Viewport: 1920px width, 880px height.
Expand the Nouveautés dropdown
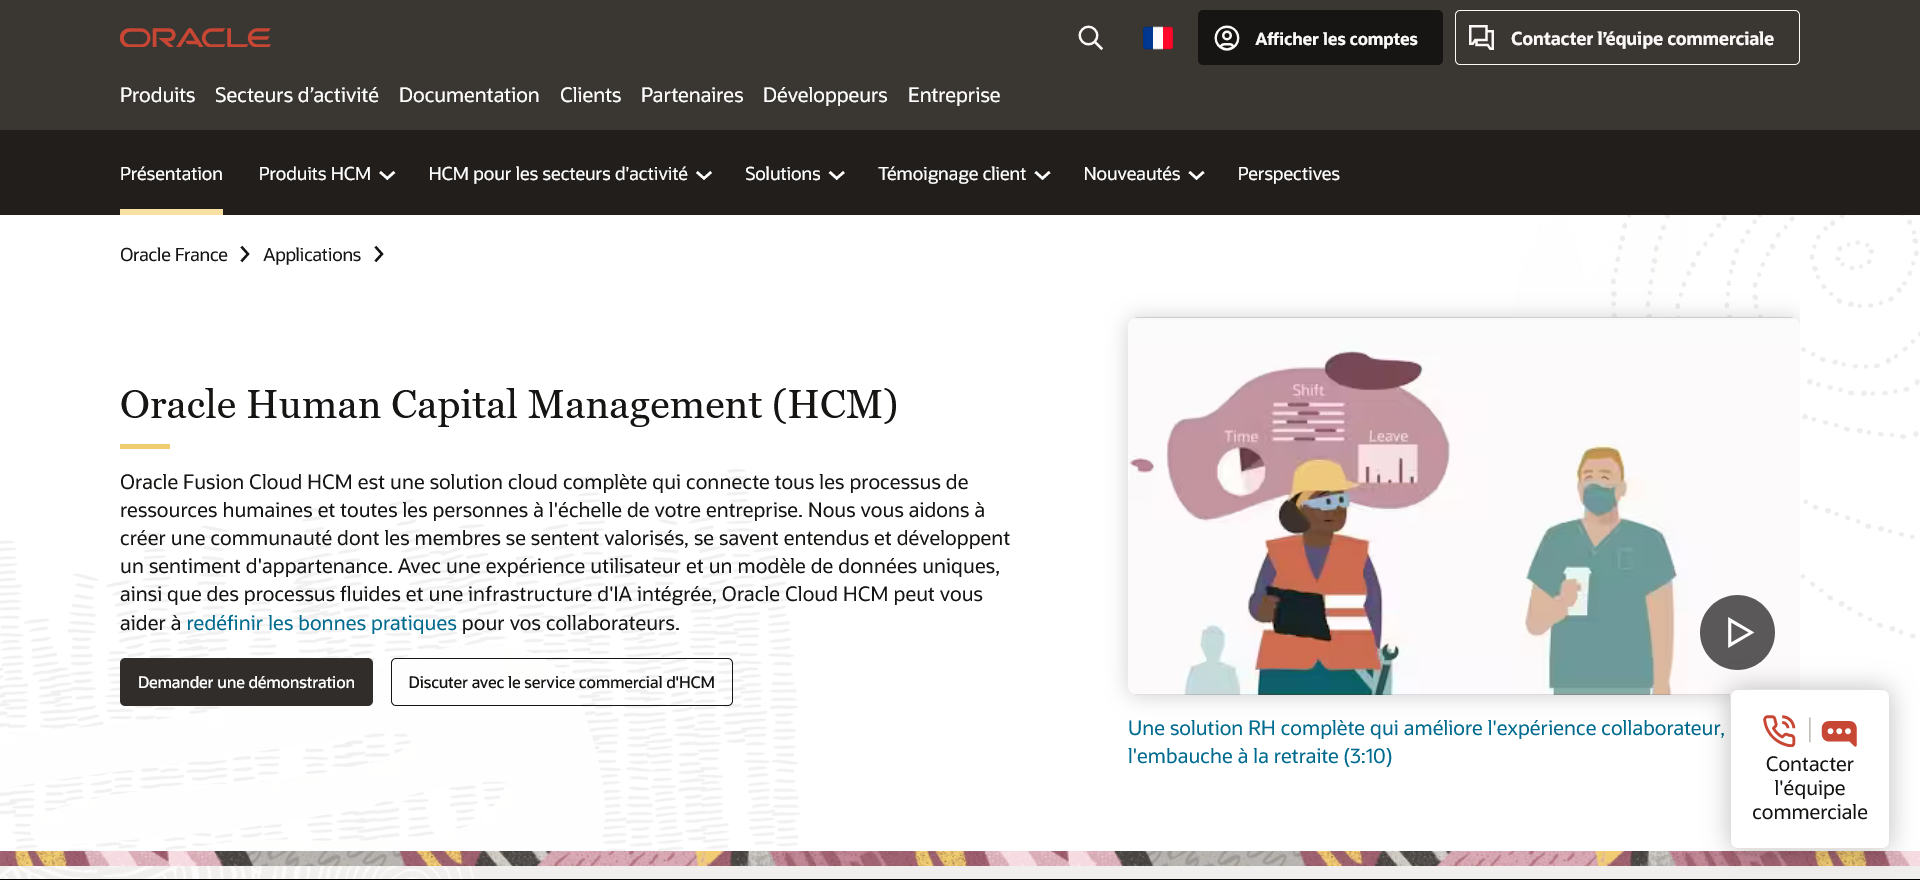(x=1144, y=174)
